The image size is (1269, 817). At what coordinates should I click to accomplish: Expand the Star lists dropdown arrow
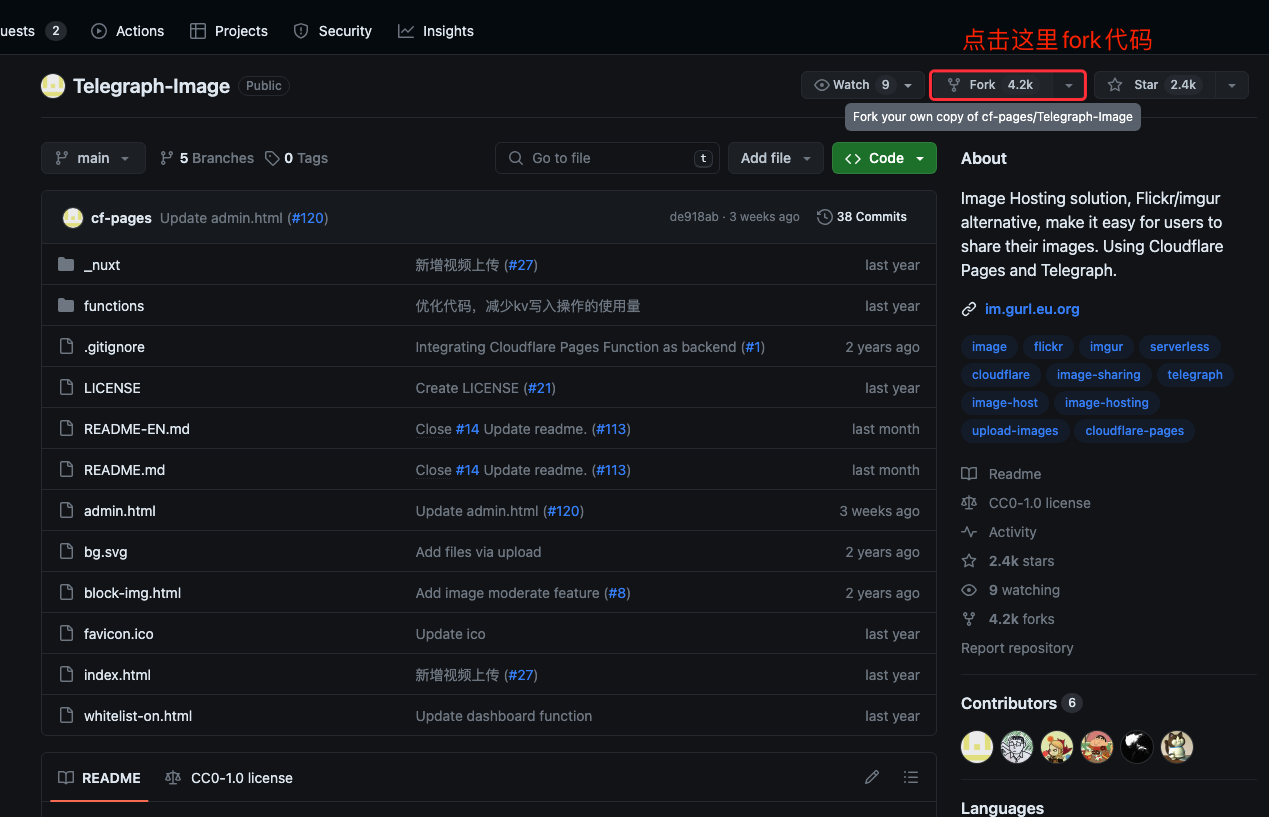coord(1232,85)
